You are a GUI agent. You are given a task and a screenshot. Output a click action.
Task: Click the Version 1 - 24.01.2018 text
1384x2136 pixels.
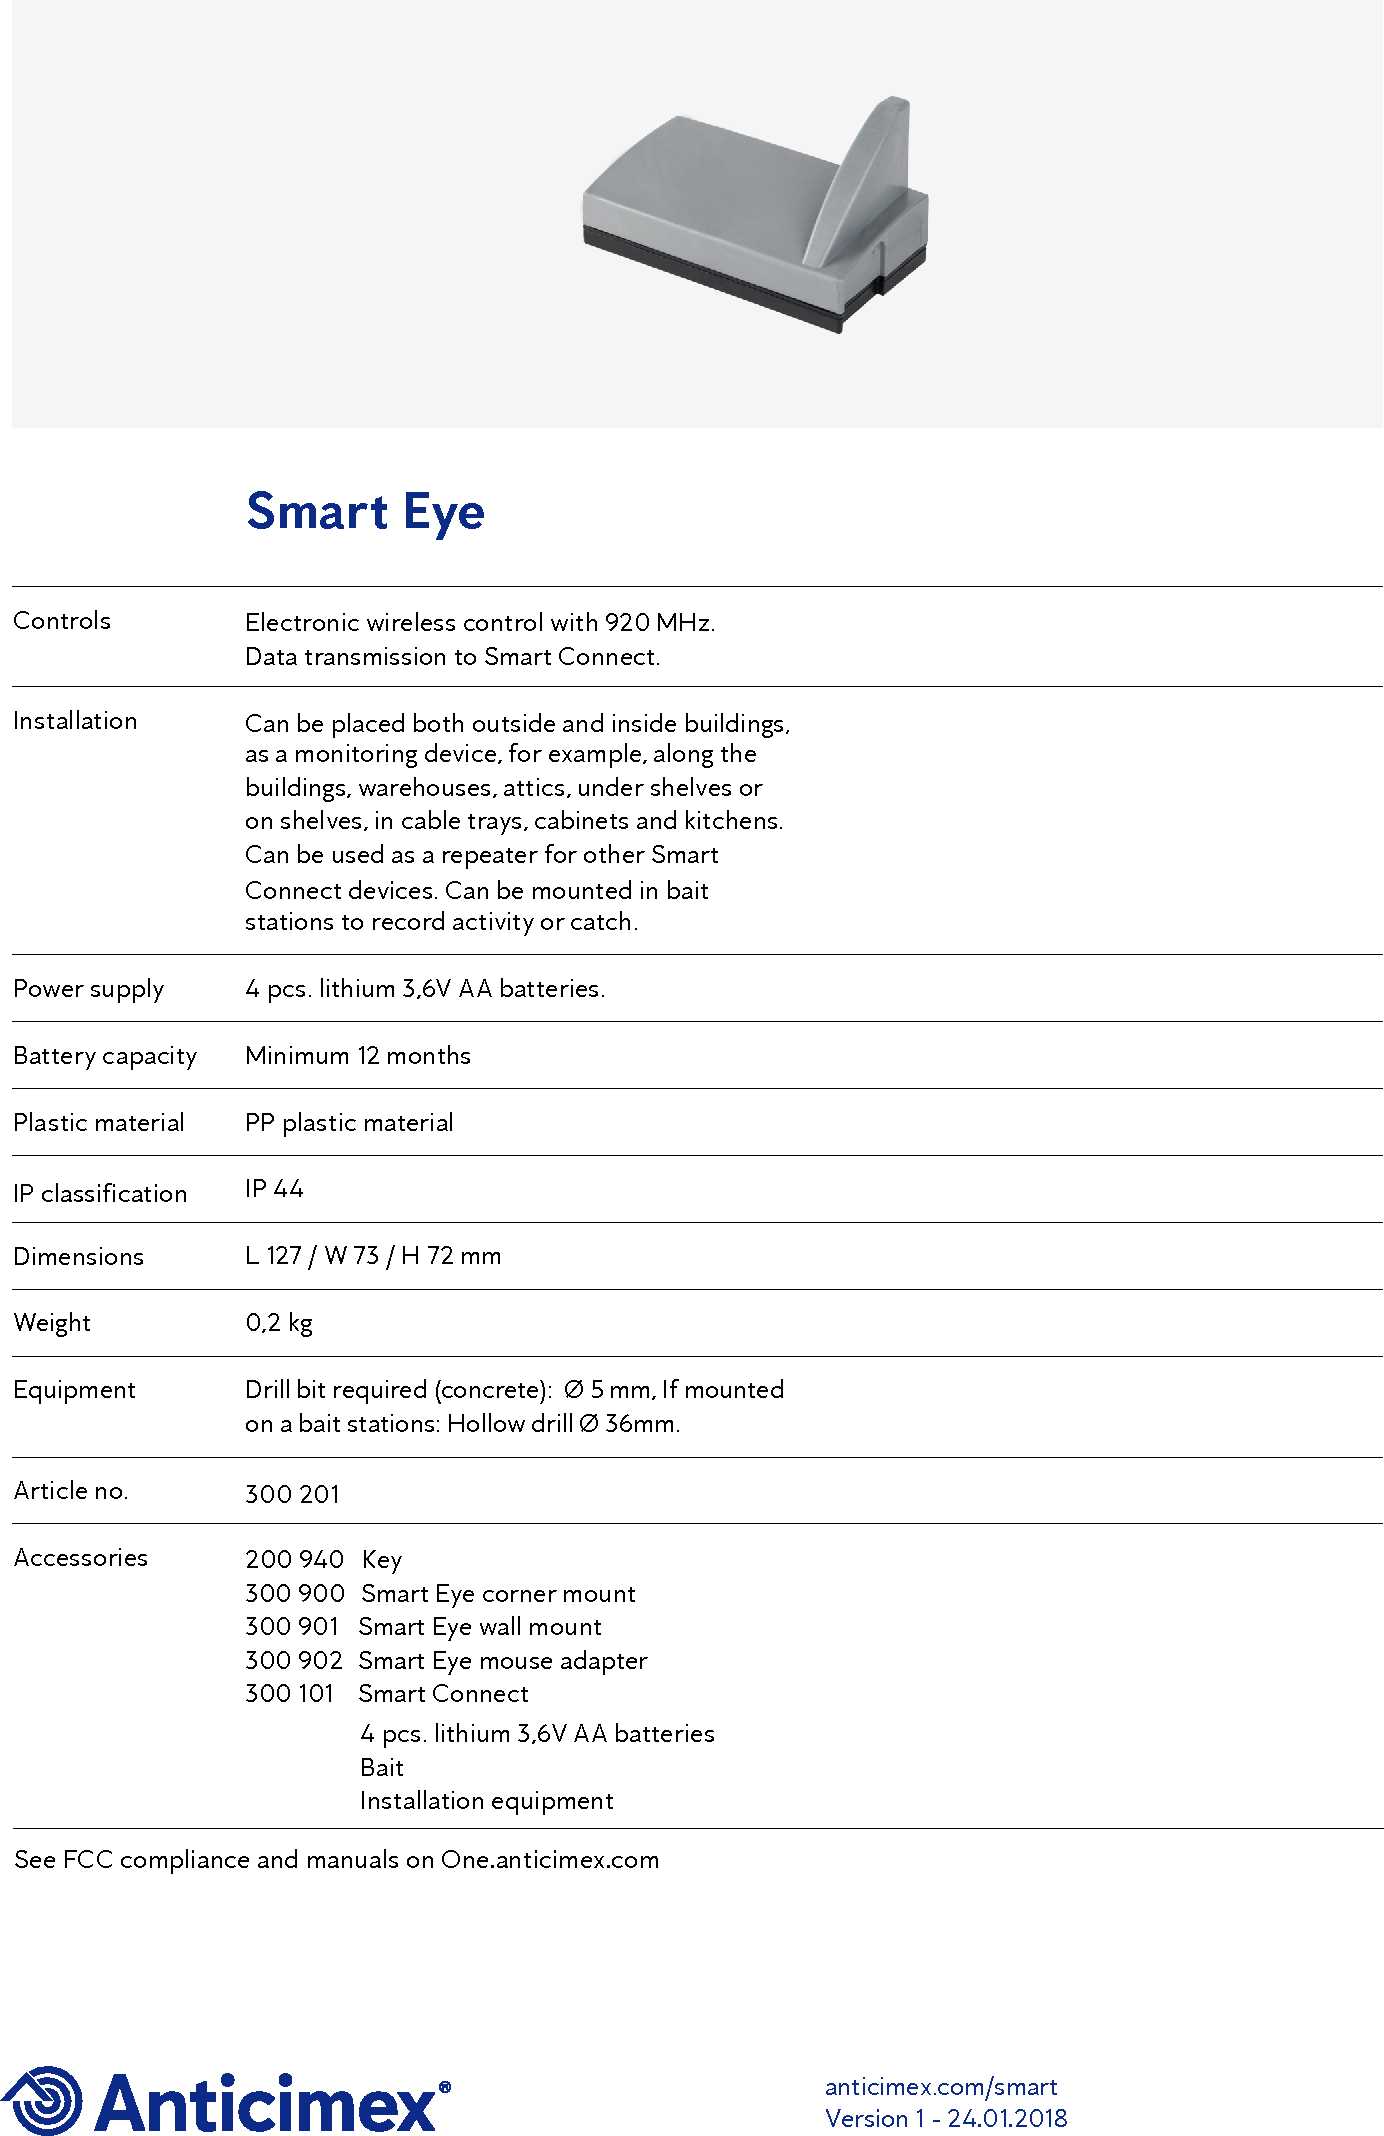(x=946, y=2118)
